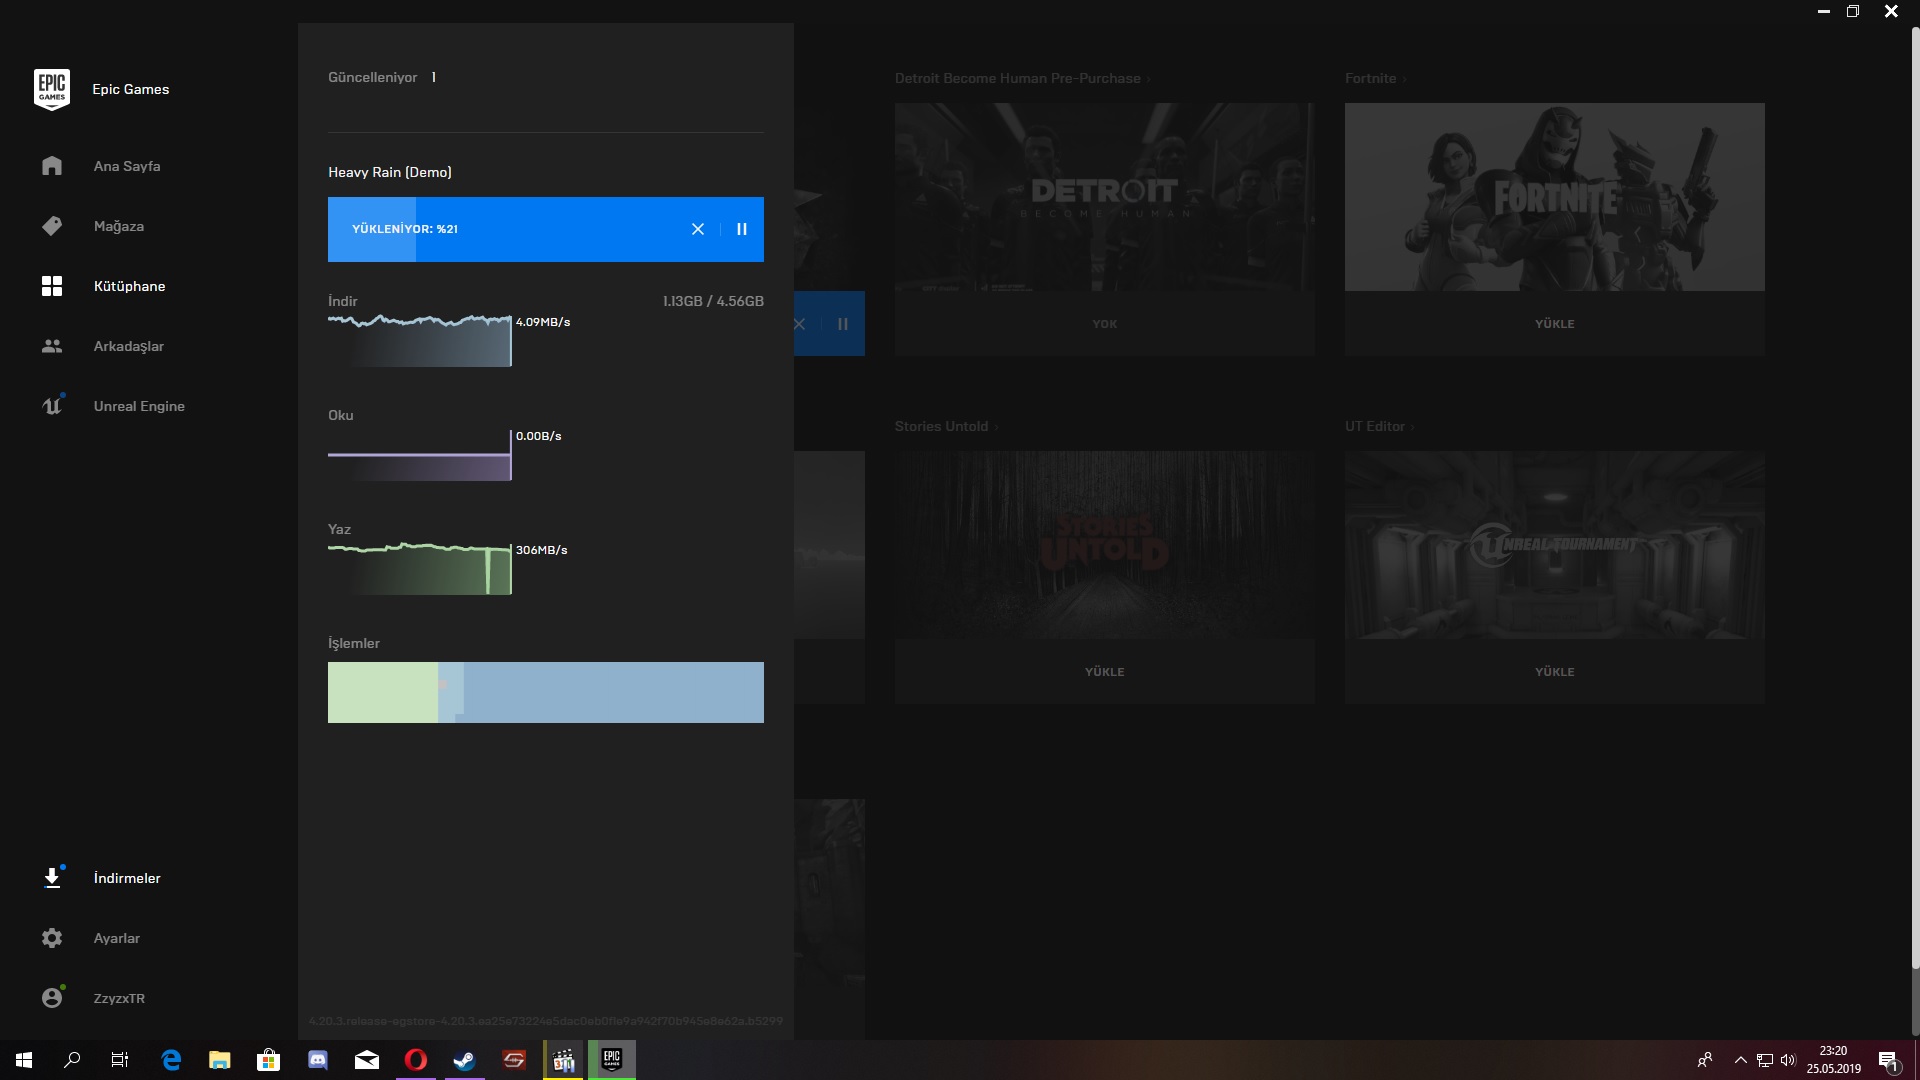Go to Unreal Engine menu label
Screen dimensions: 1920x1080
tap(139, 406)
